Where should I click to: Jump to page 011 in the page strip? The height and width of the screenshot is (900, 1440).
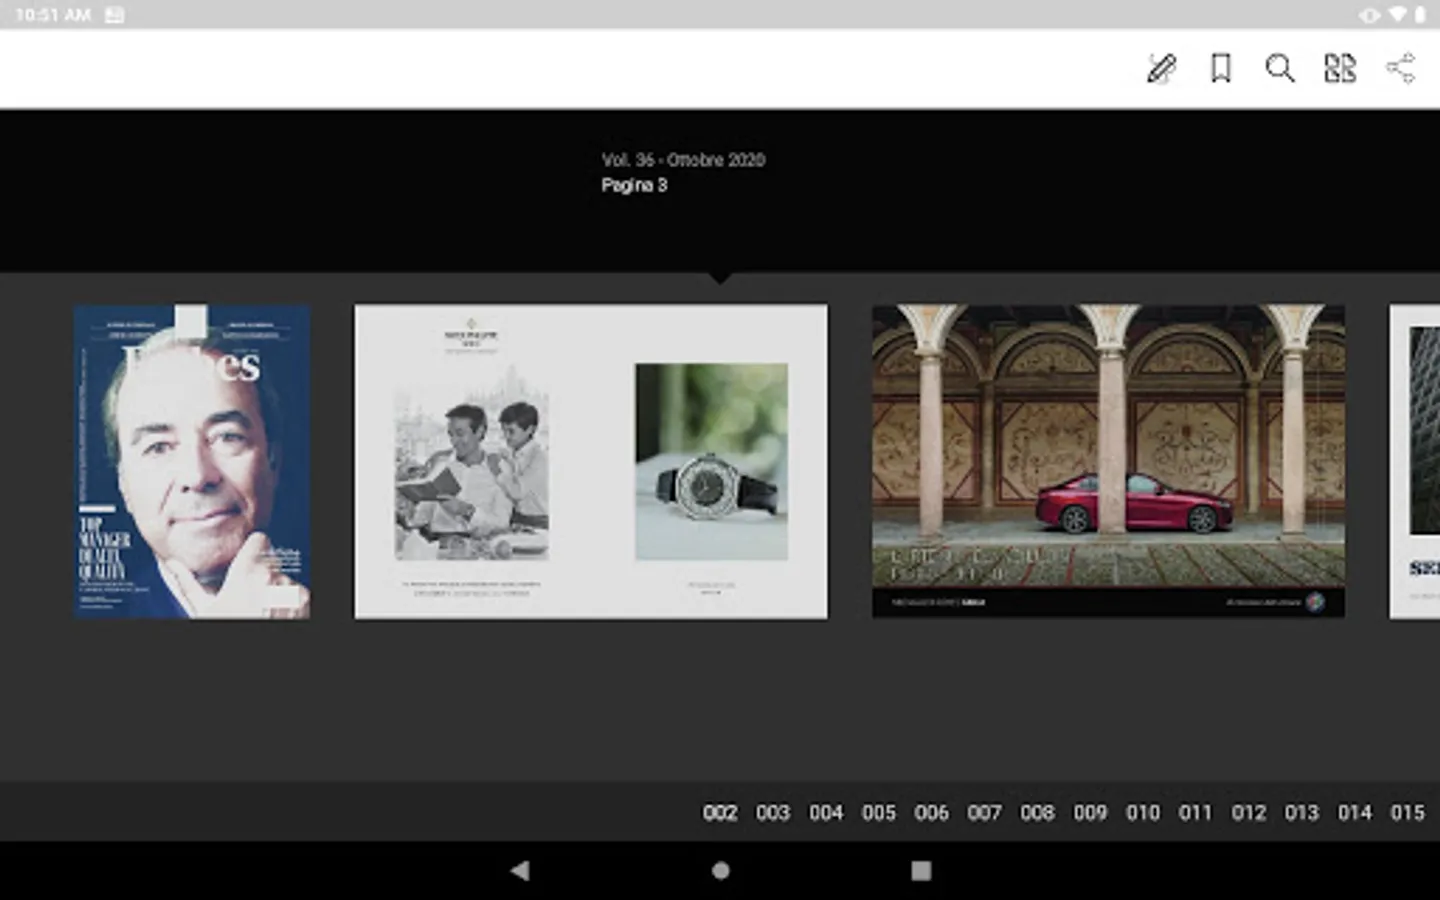coord(1195,813)
